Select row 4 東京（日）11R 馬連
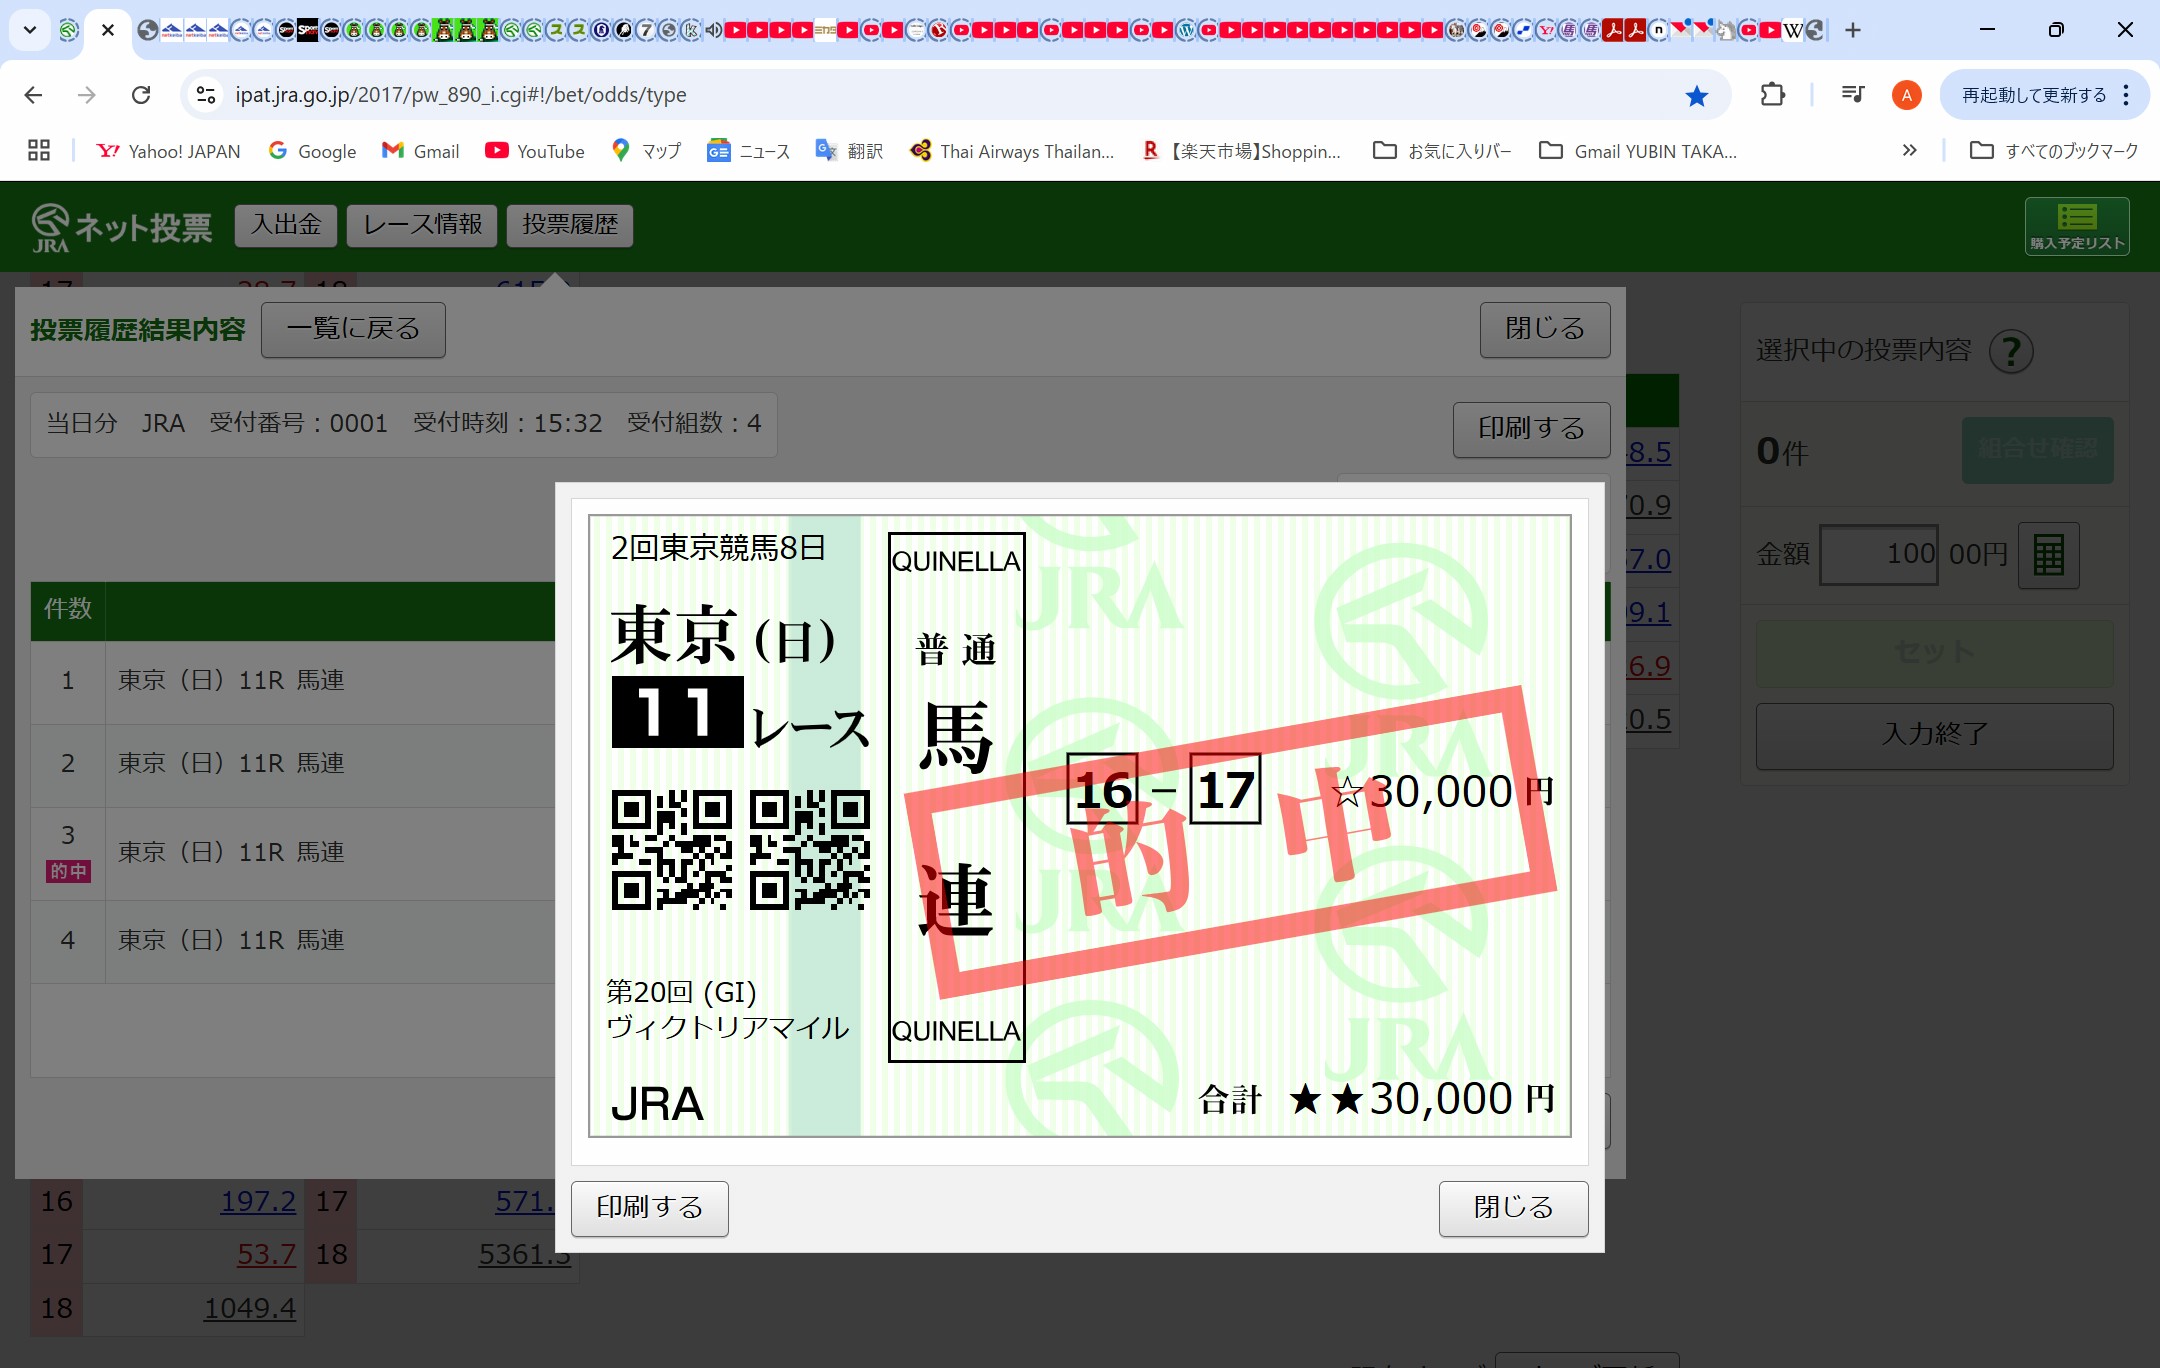 coord(293,941)
